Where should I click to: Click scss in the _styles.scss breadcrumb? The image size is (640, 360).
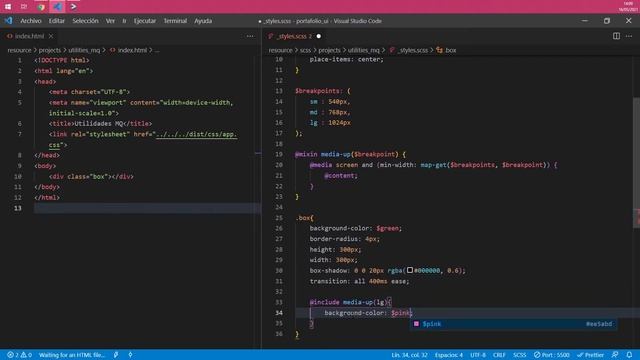pos(305,50)
